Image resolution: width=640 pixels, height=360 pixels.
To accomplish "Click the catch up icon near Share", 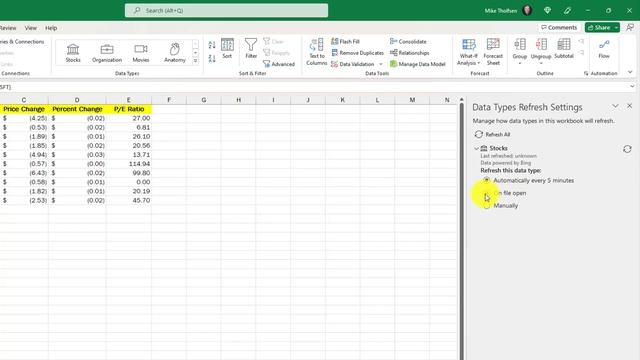I will coord(630,27).
